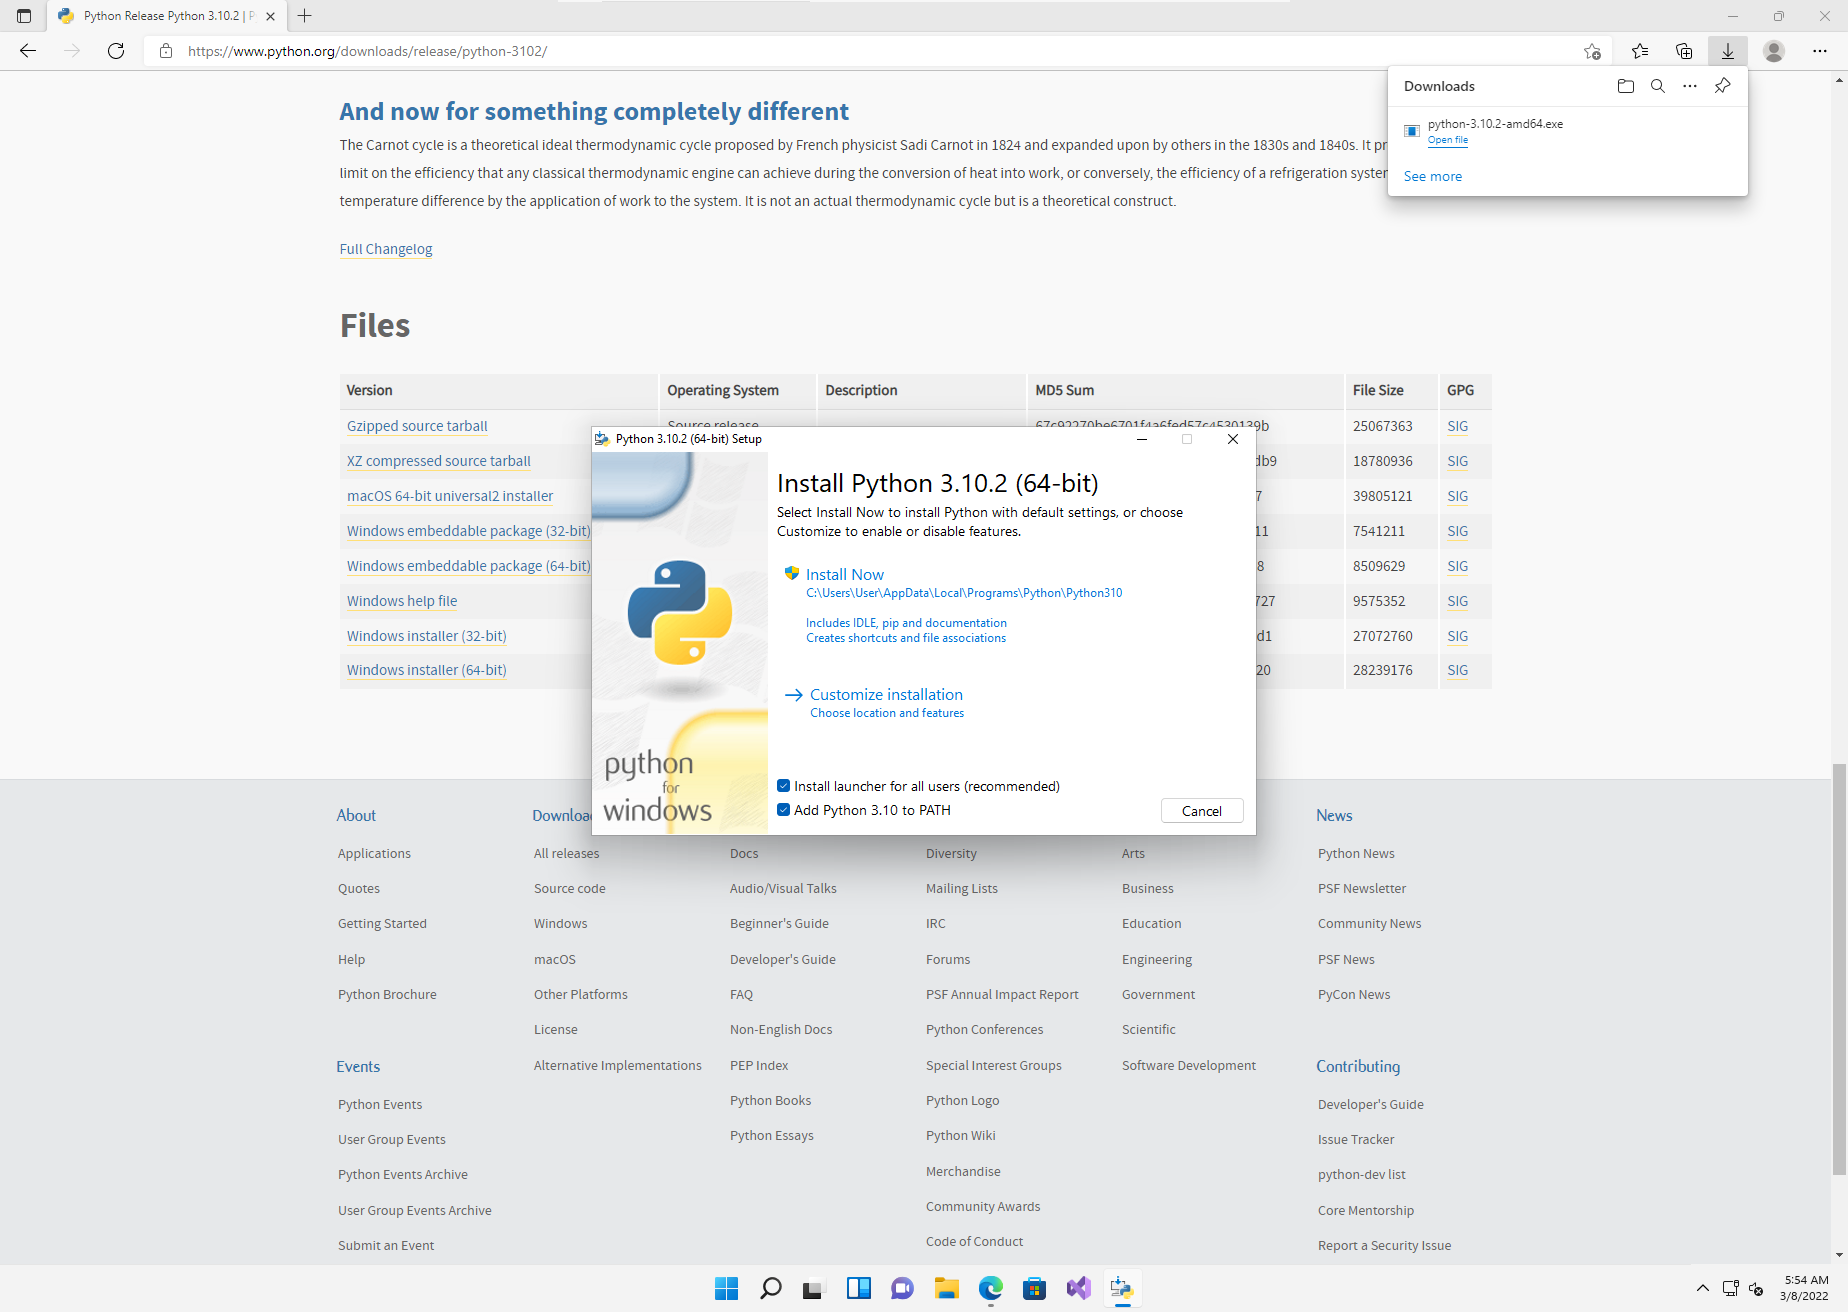Open downloaded file location via folder icon
Viewport: 1848px width, 1312px height.
(1625, 86)
